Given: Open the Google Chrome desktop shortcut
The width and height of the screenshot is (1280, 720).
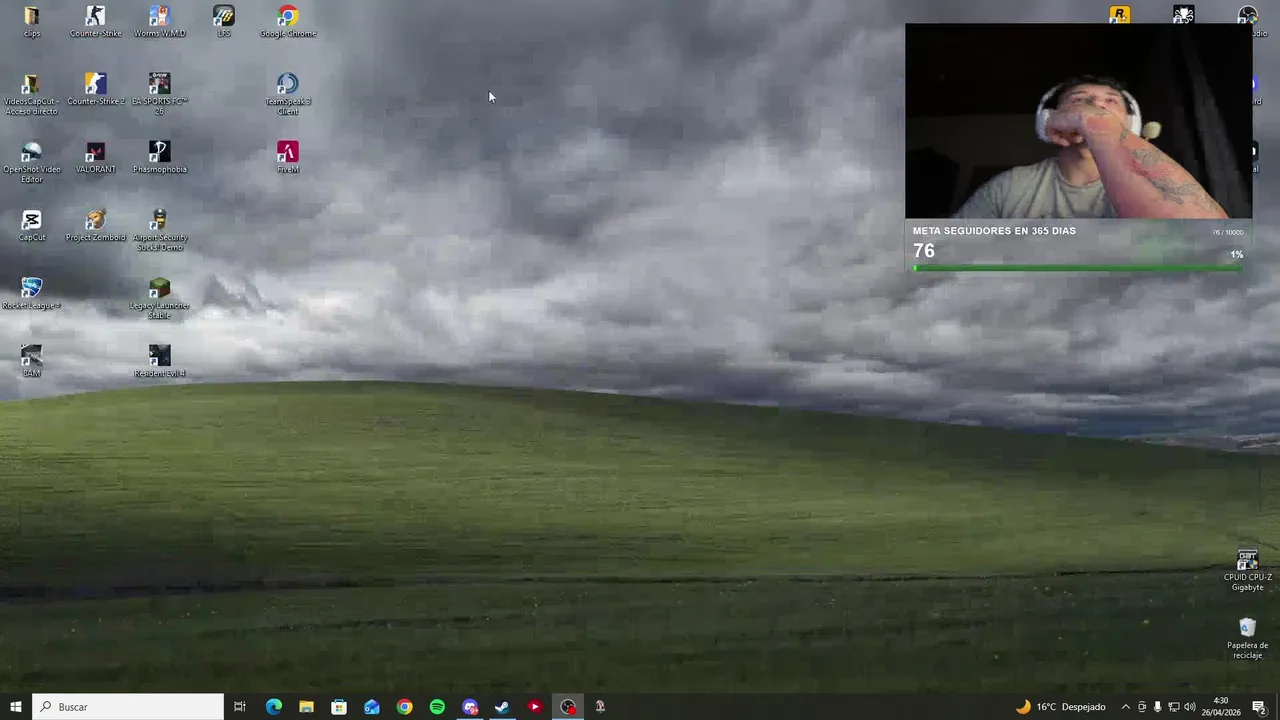Looking at the screenshot, I should tap(287, 22).
